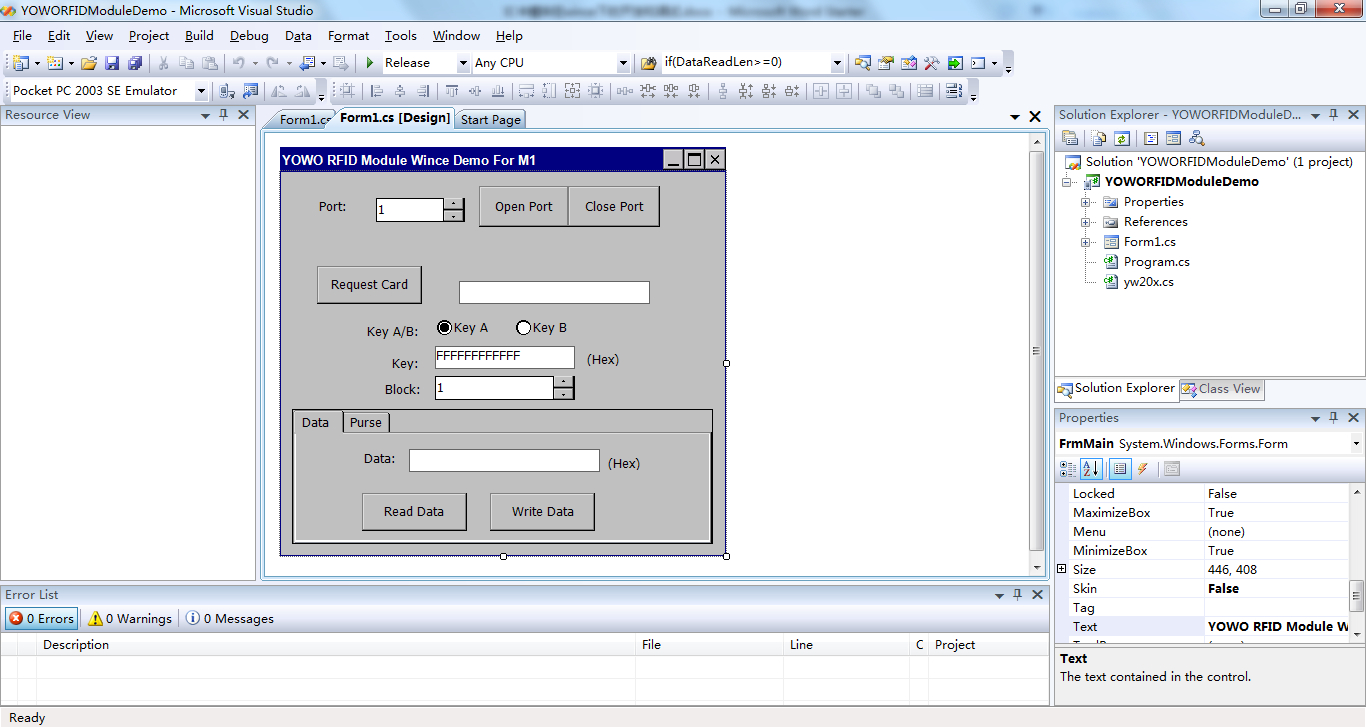The height and width of the screenshot is (728, 1366).
Task: Open file using the Open File icon
Action: [x=89, y=63]
